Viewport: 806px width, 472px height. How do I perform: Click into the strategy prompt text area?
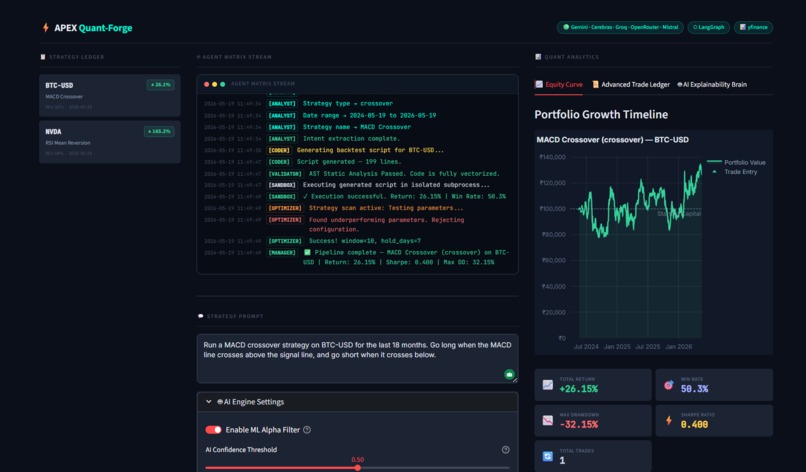pyautogui.click(x=357, y=358)
